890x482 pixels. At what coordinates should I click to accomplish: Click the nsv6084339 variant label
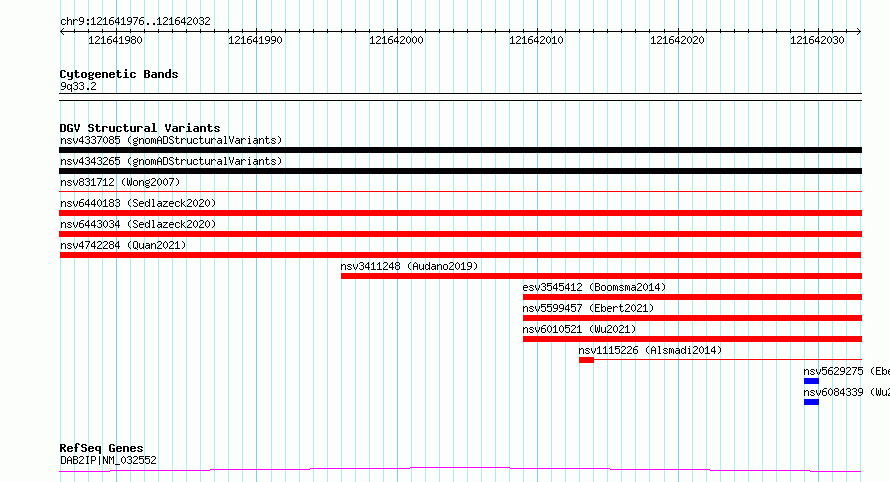pos(846,392)
